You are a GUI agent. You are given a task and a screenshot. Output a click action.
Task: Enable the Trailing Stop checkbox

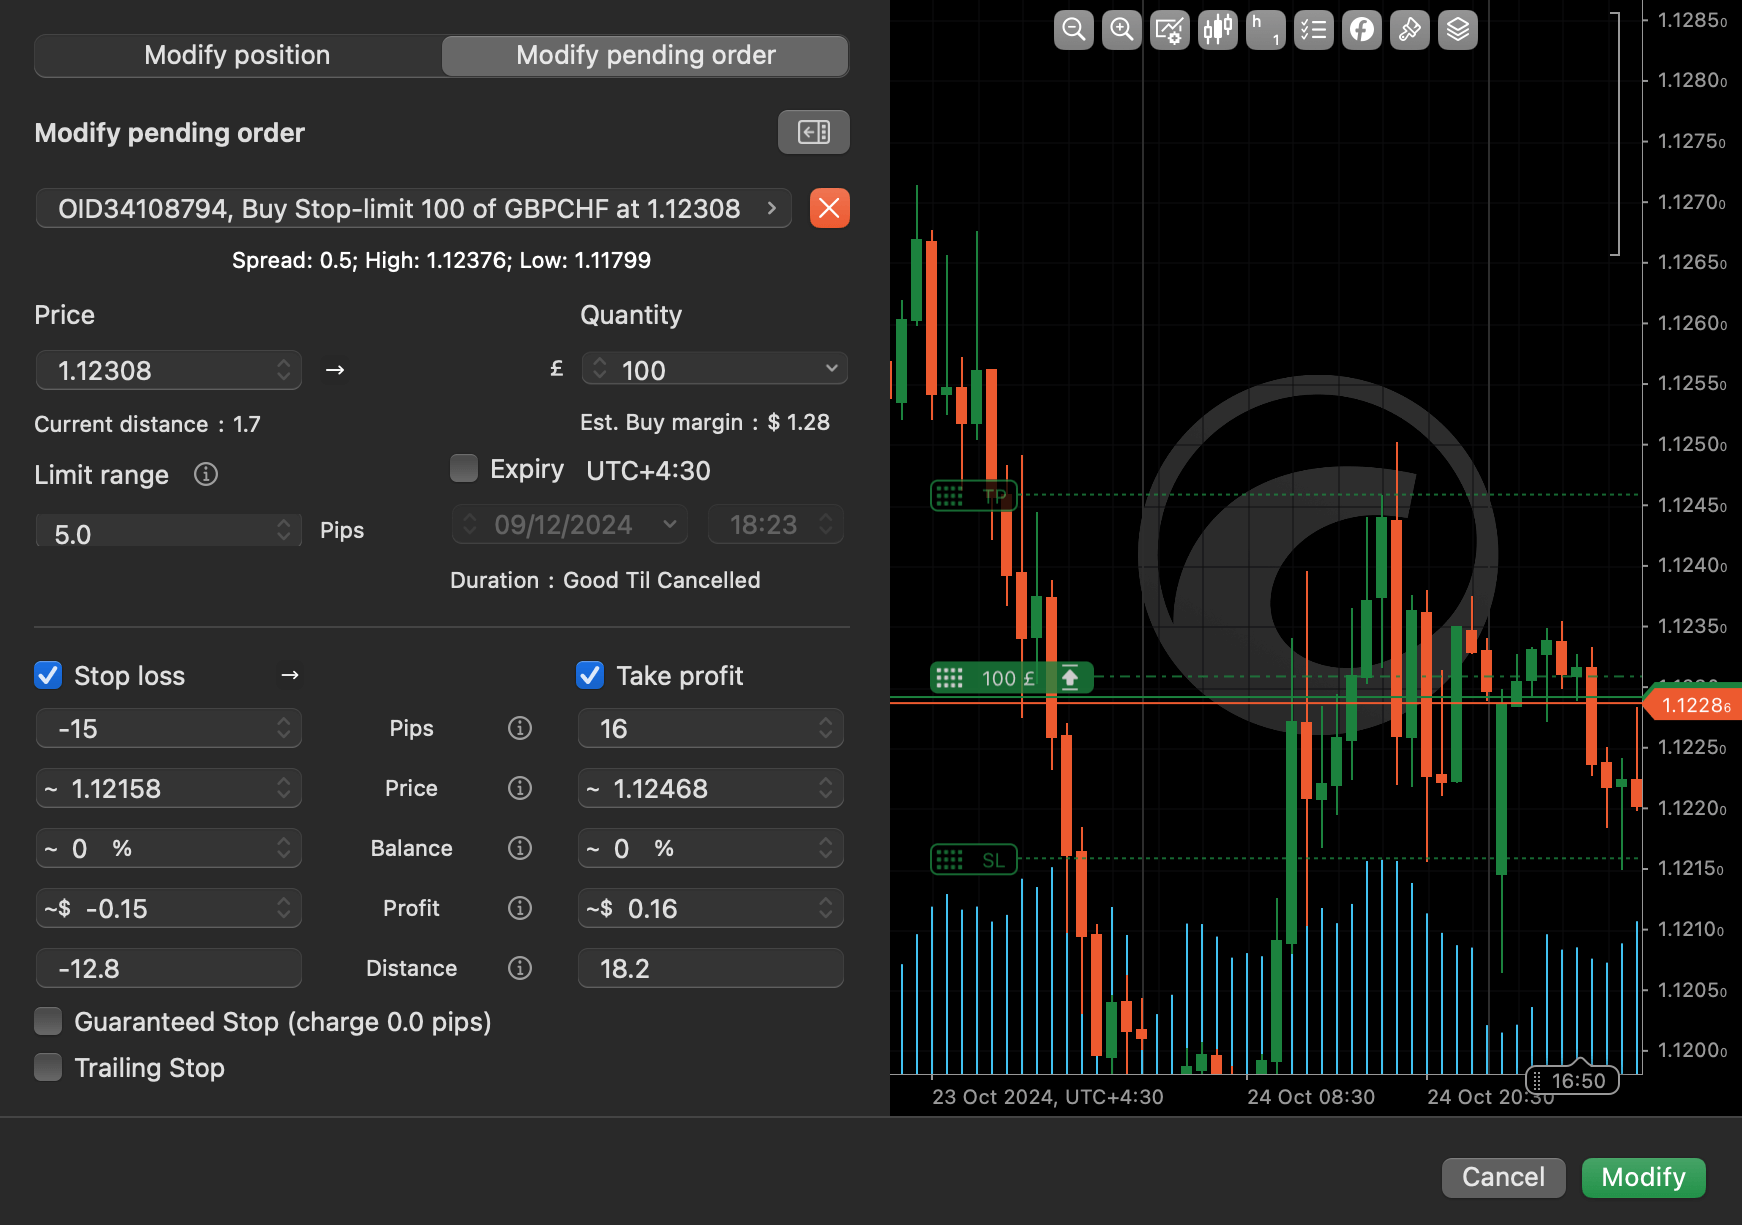[x=48, y=1068]
